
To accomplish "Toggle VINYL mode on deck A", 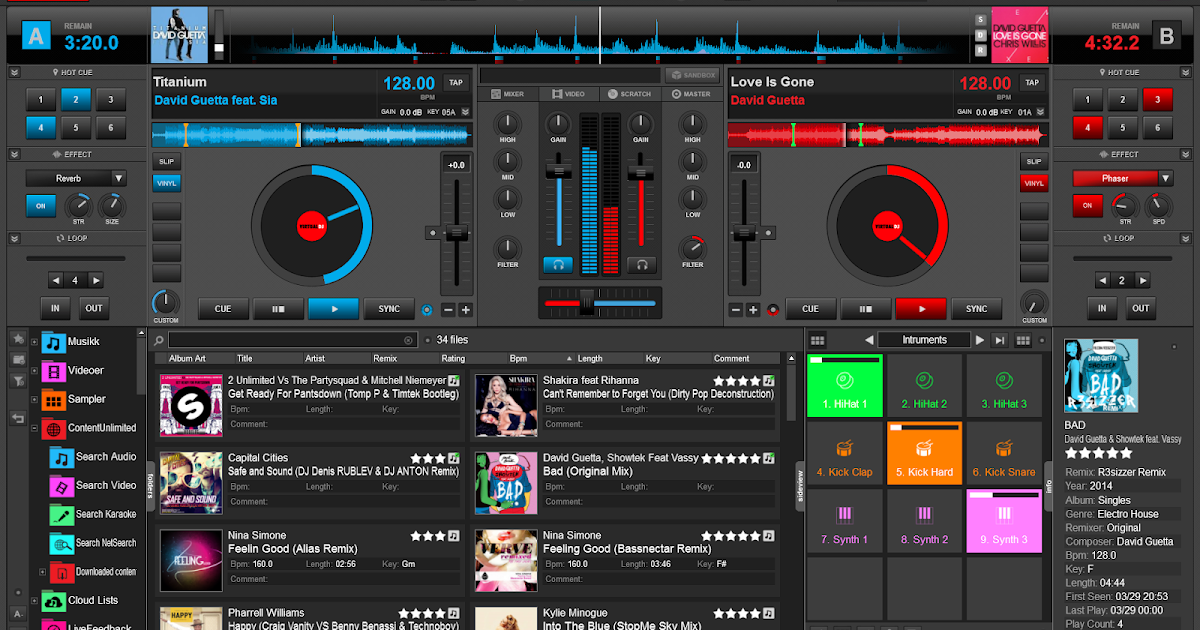I will coord(166,183).
